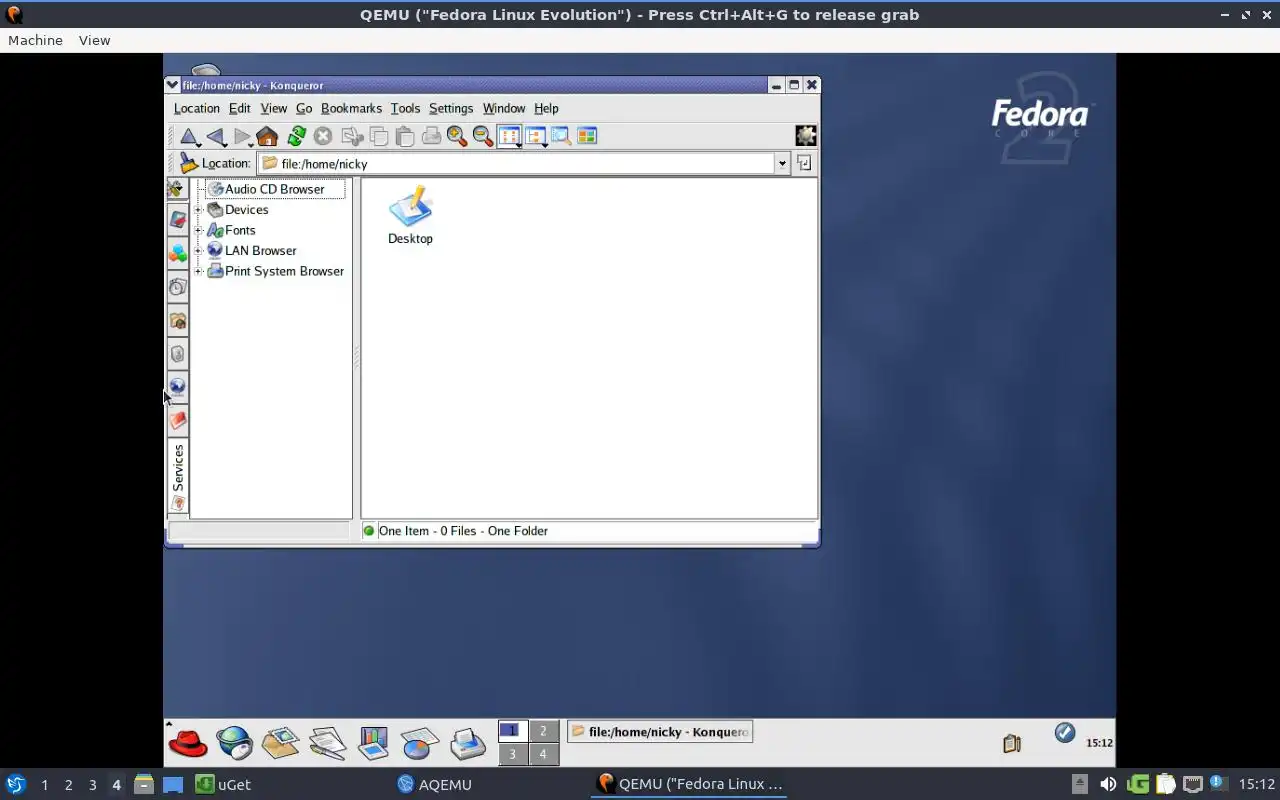The height and width of the screenshot is (800, 1280).
Task: Expand the Print System Browser node
Action: pyautogui.click(x=198, y=271)
